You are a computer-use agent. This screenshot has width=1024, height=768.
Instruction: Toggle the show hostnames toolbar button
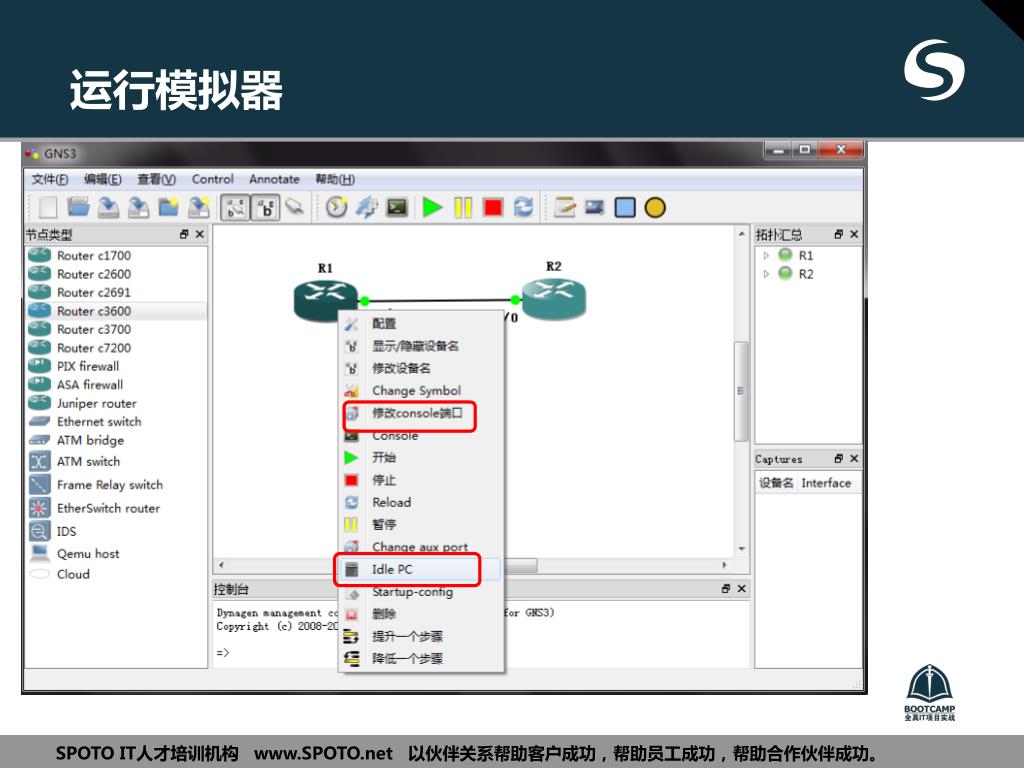[266, 208]
